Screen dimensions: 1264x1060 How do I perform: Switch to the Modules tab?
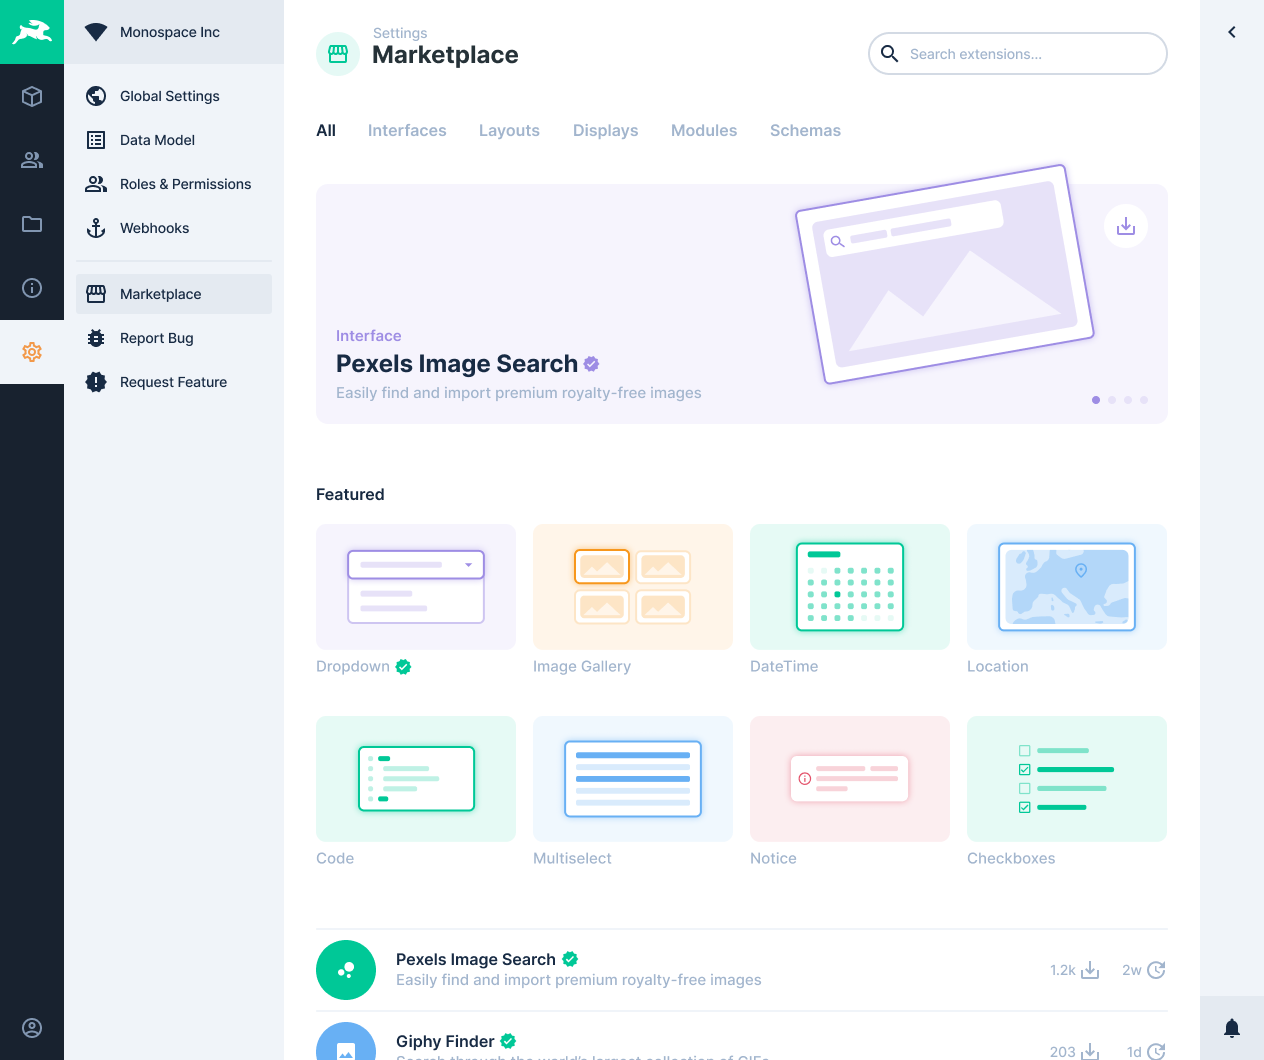[704, 130]
